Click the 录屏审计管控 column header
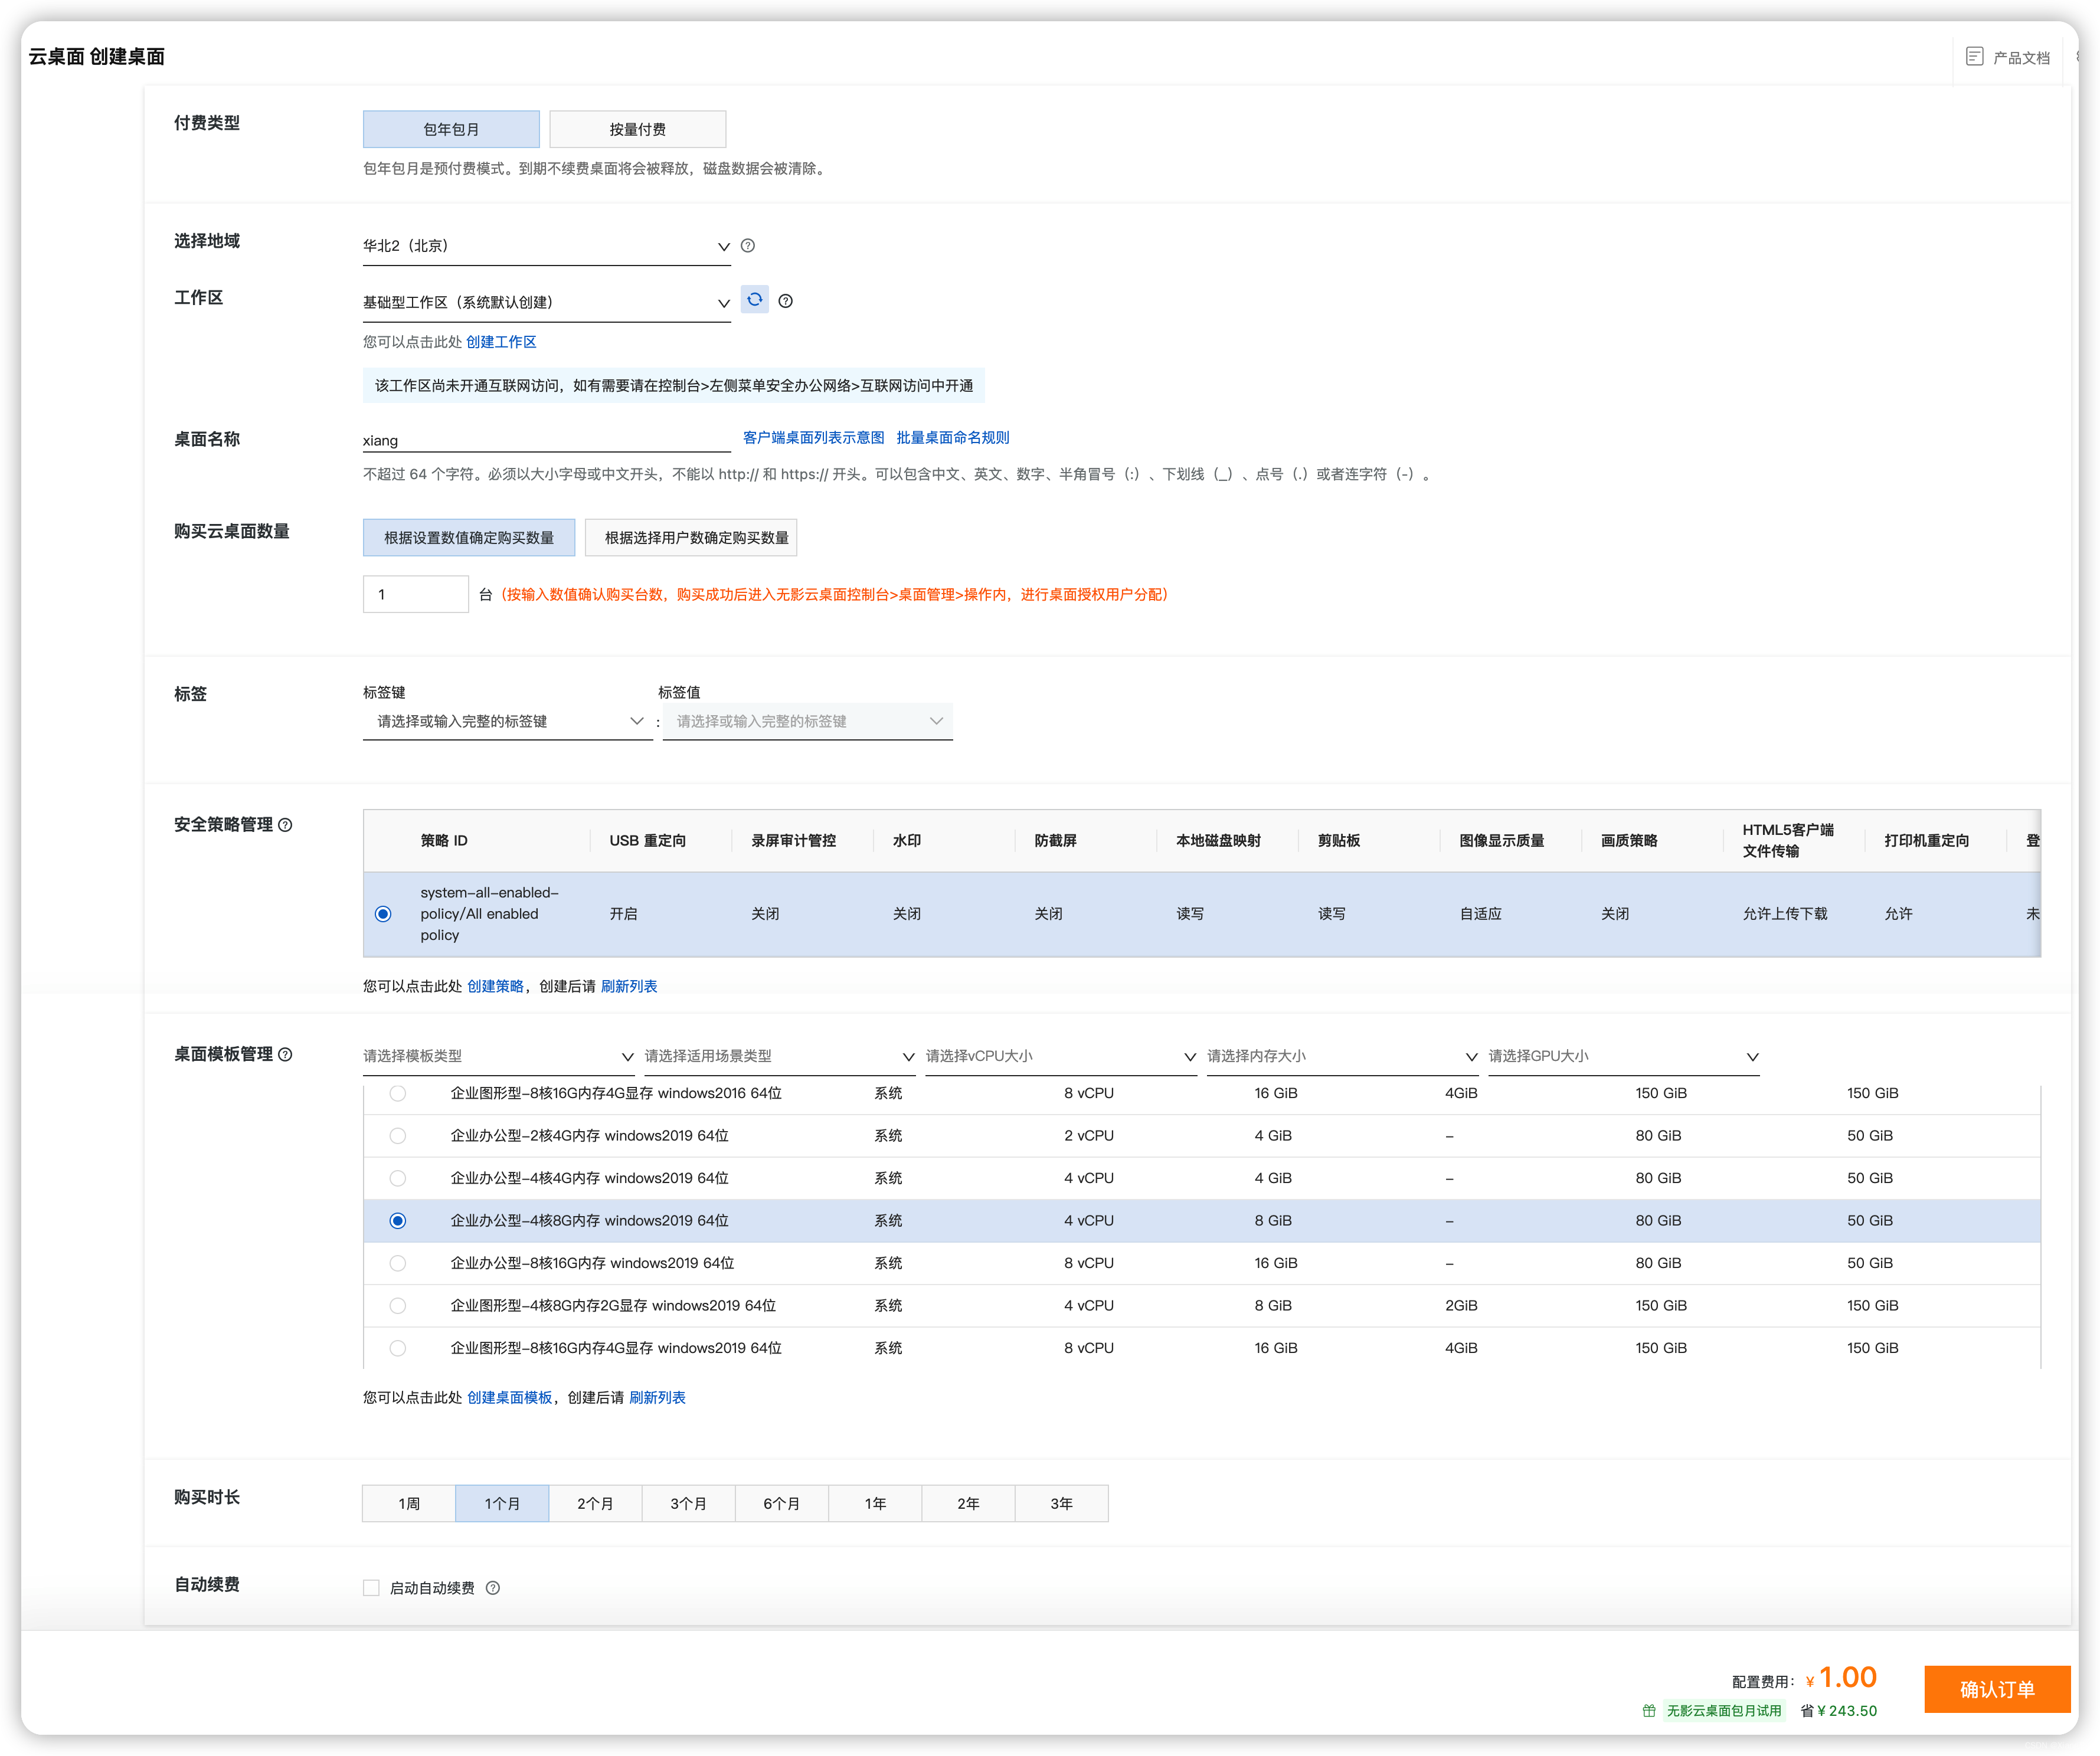 [793, 841]
